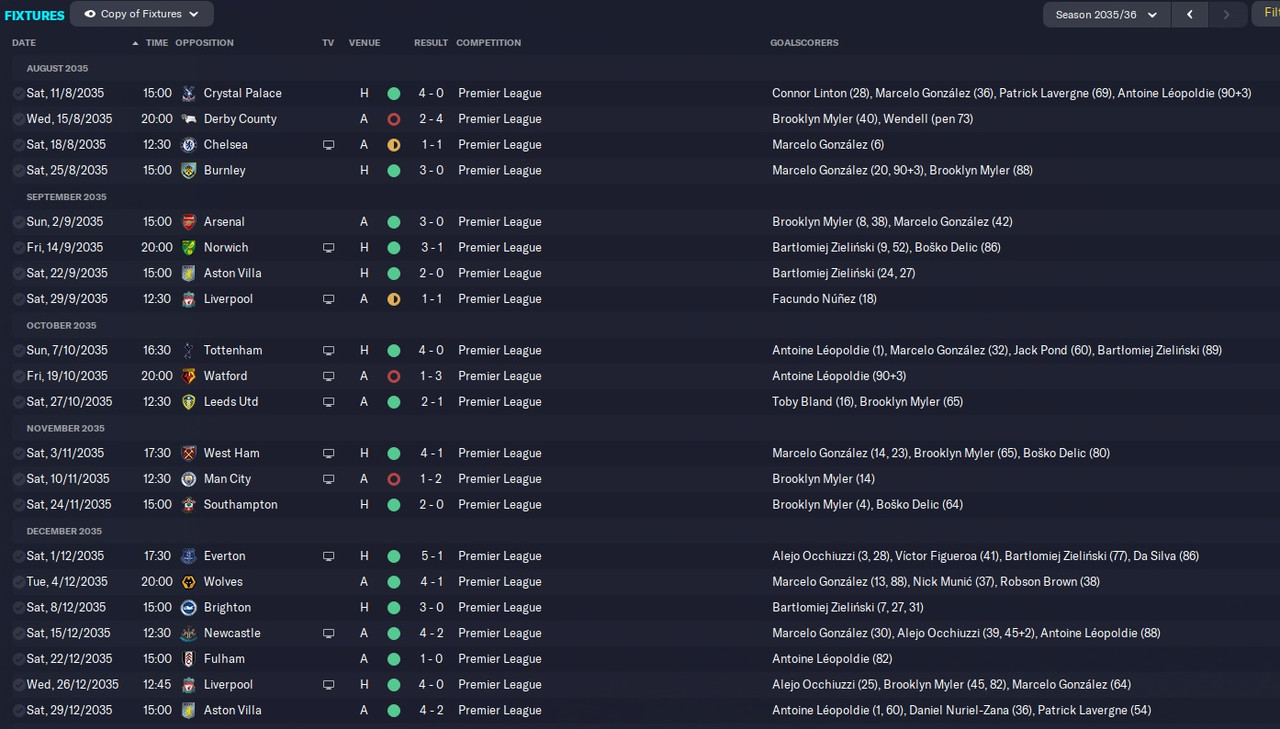Open the Filter button at top right

coord(1266,15)
